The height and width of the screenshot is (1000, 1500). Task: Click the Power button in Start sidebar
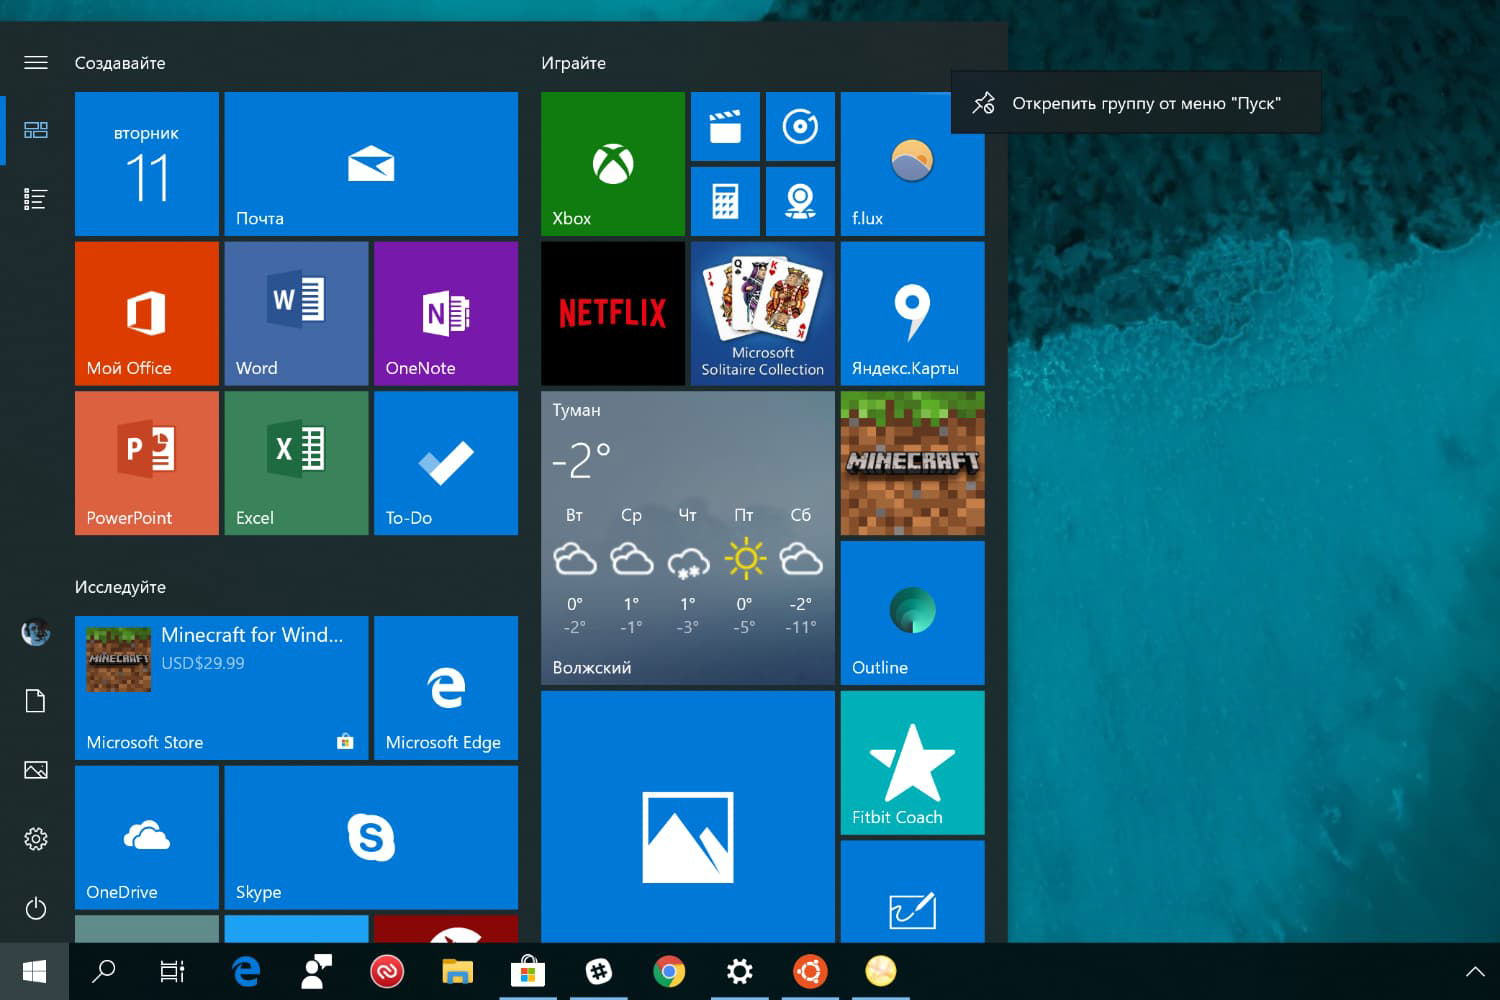pos(36,908)
